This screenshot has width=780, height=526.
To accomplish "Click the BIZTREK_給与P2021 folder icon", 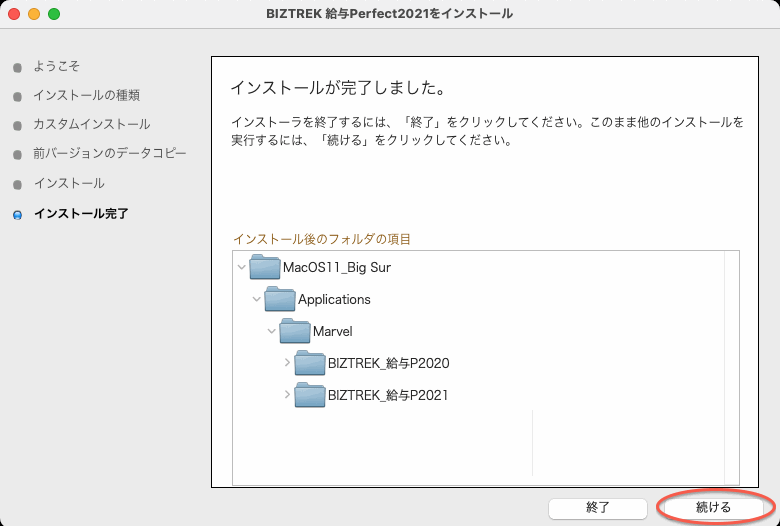I will [310, 395].
